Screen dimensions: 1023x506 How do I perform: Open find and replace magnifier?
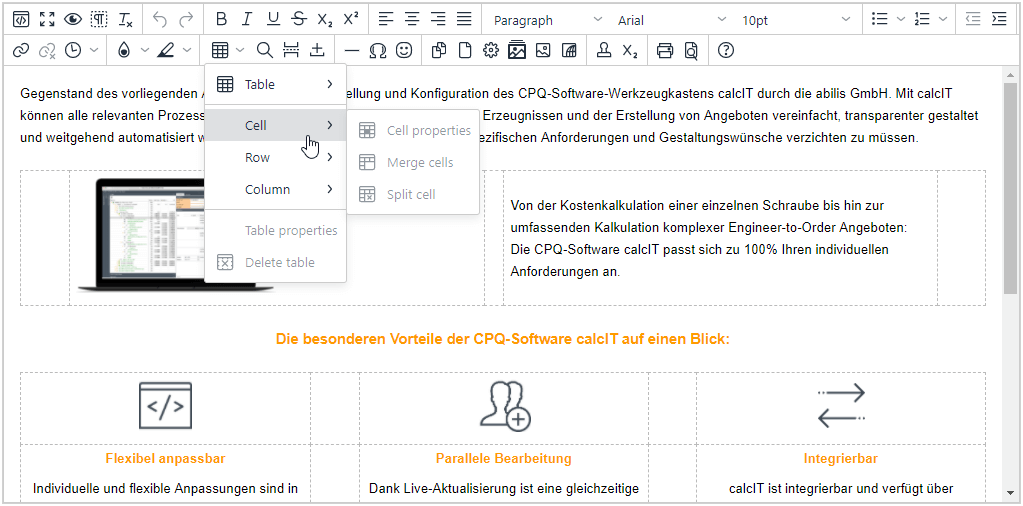(x=264, y=50)
